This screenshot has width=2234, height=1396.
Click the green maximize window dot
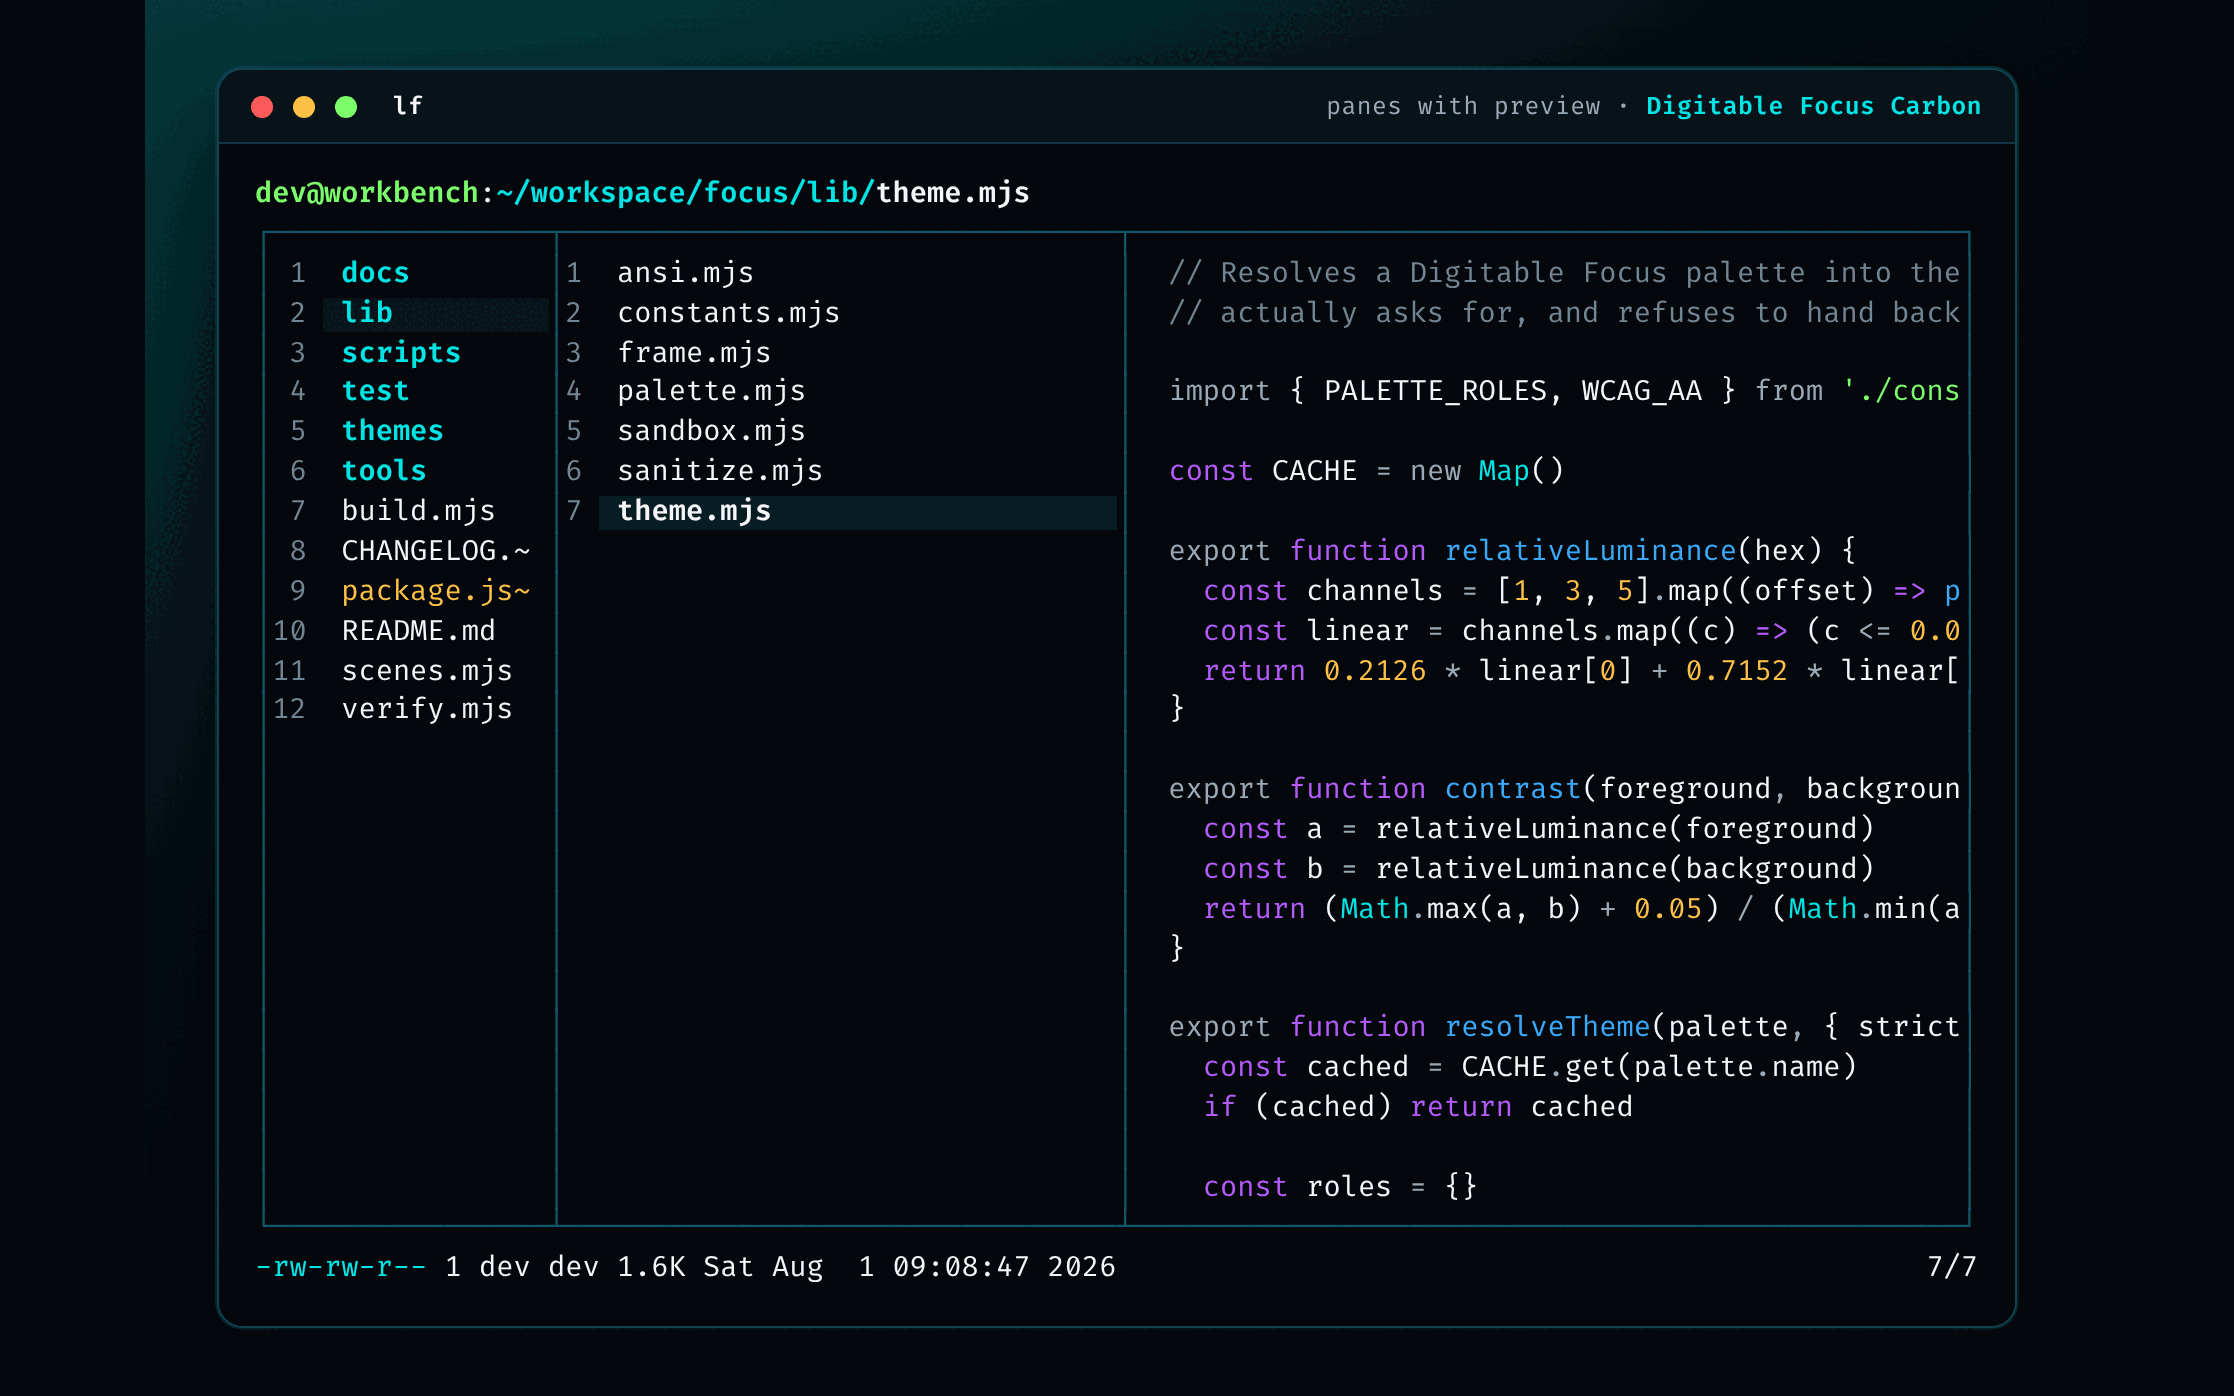346,107
